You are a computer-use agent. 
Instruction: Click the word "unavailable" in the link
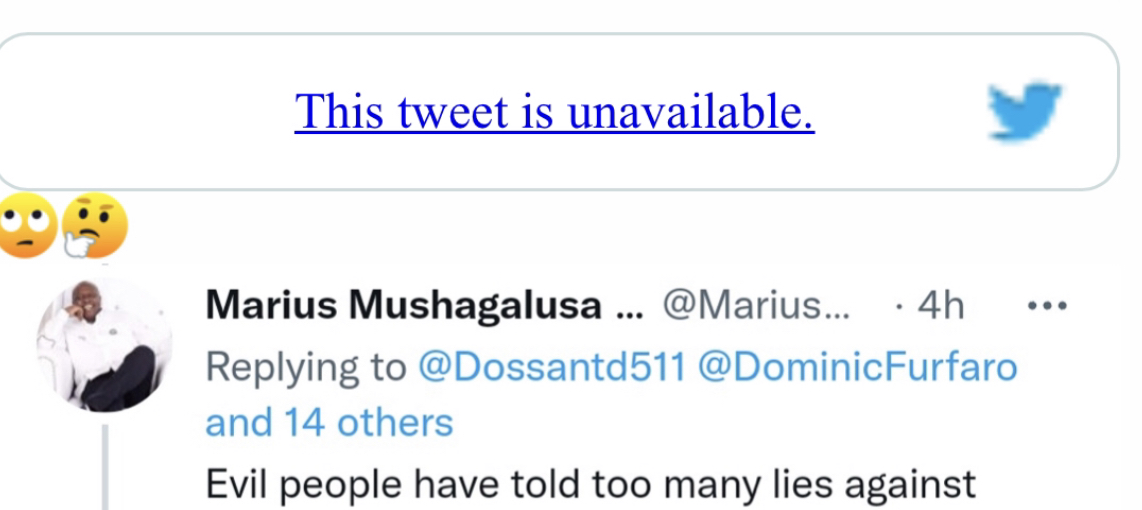pyautogui.click(x=690, y=111)
